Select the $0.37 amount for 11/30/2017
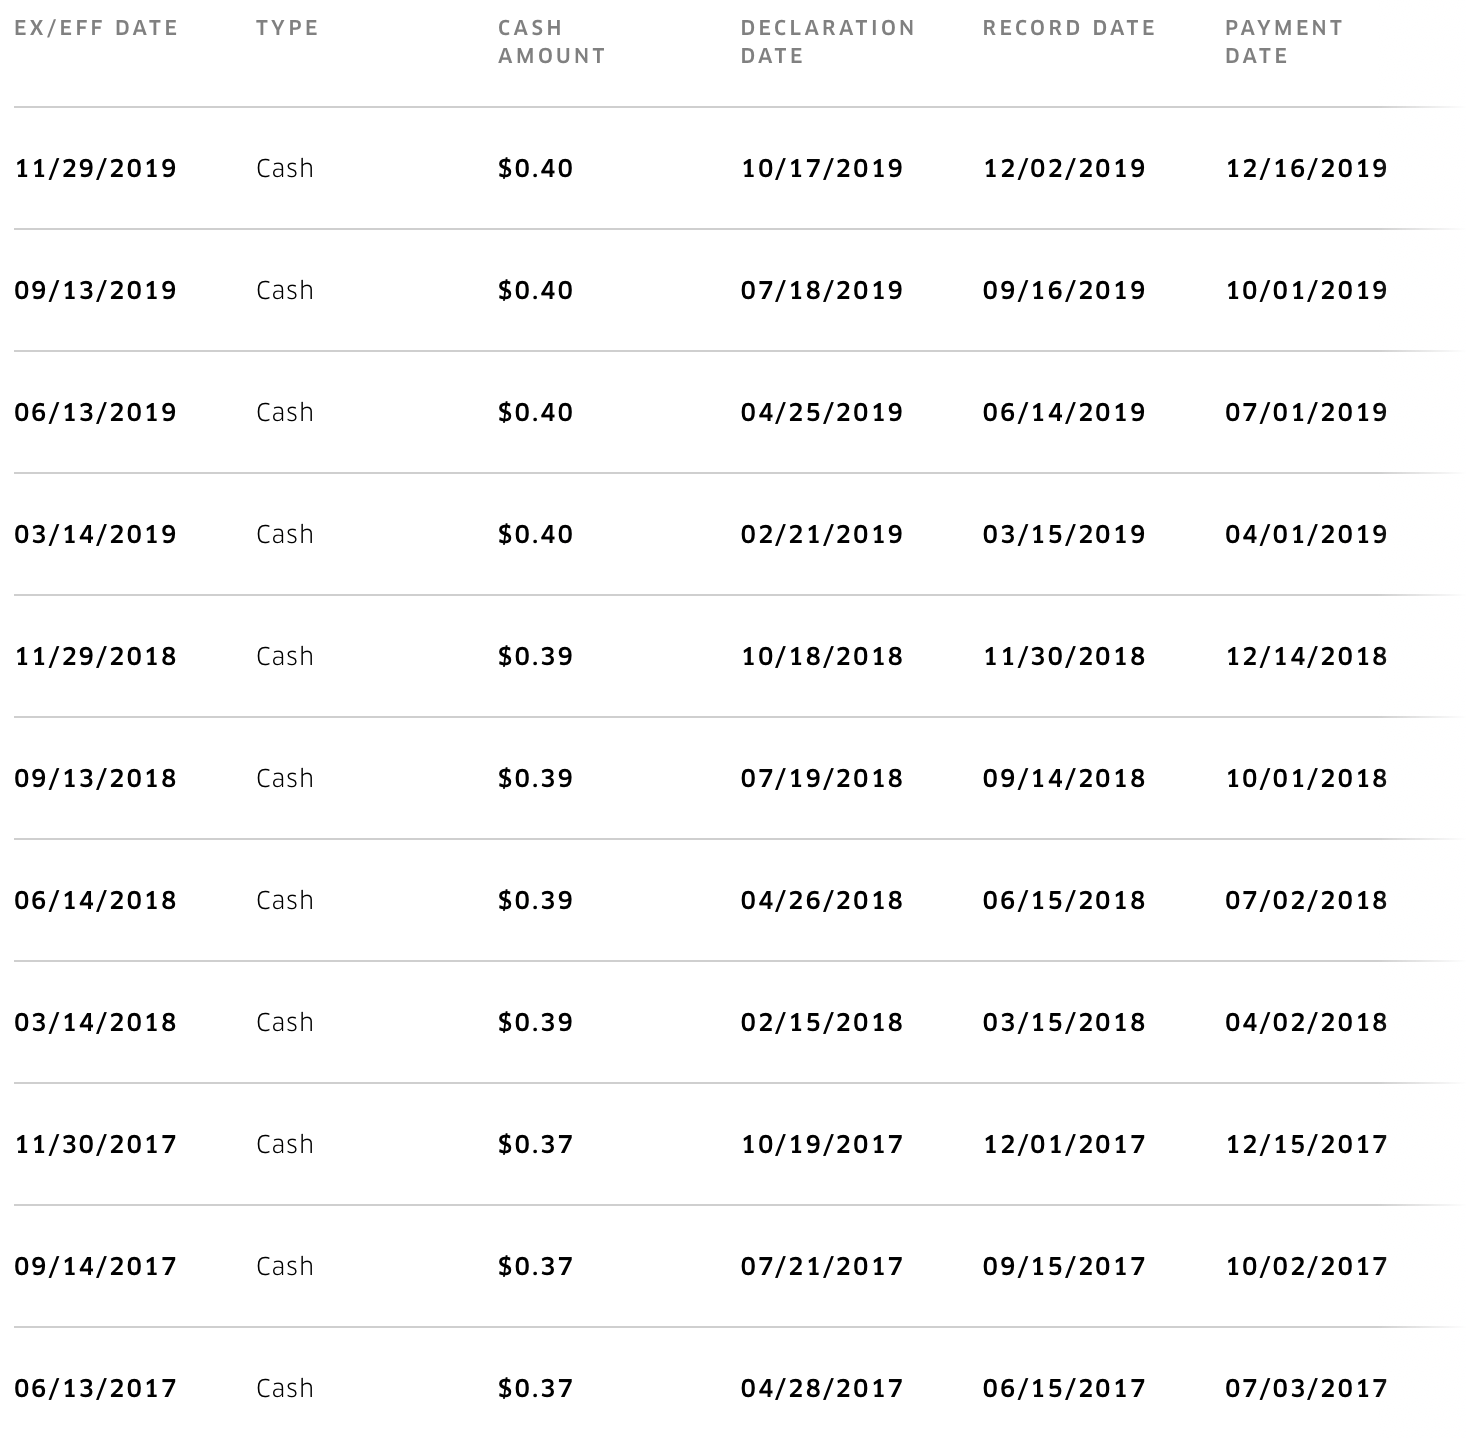 click(536, 1144)
